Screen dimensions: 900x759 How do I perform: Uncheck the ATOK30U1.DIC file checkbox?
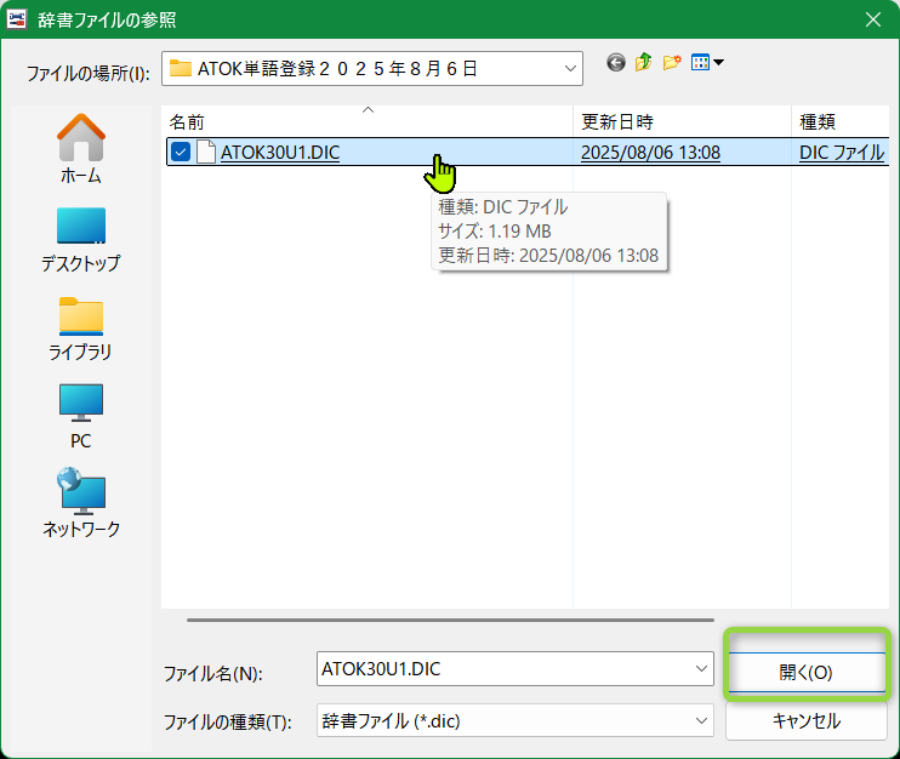[180, 152]
